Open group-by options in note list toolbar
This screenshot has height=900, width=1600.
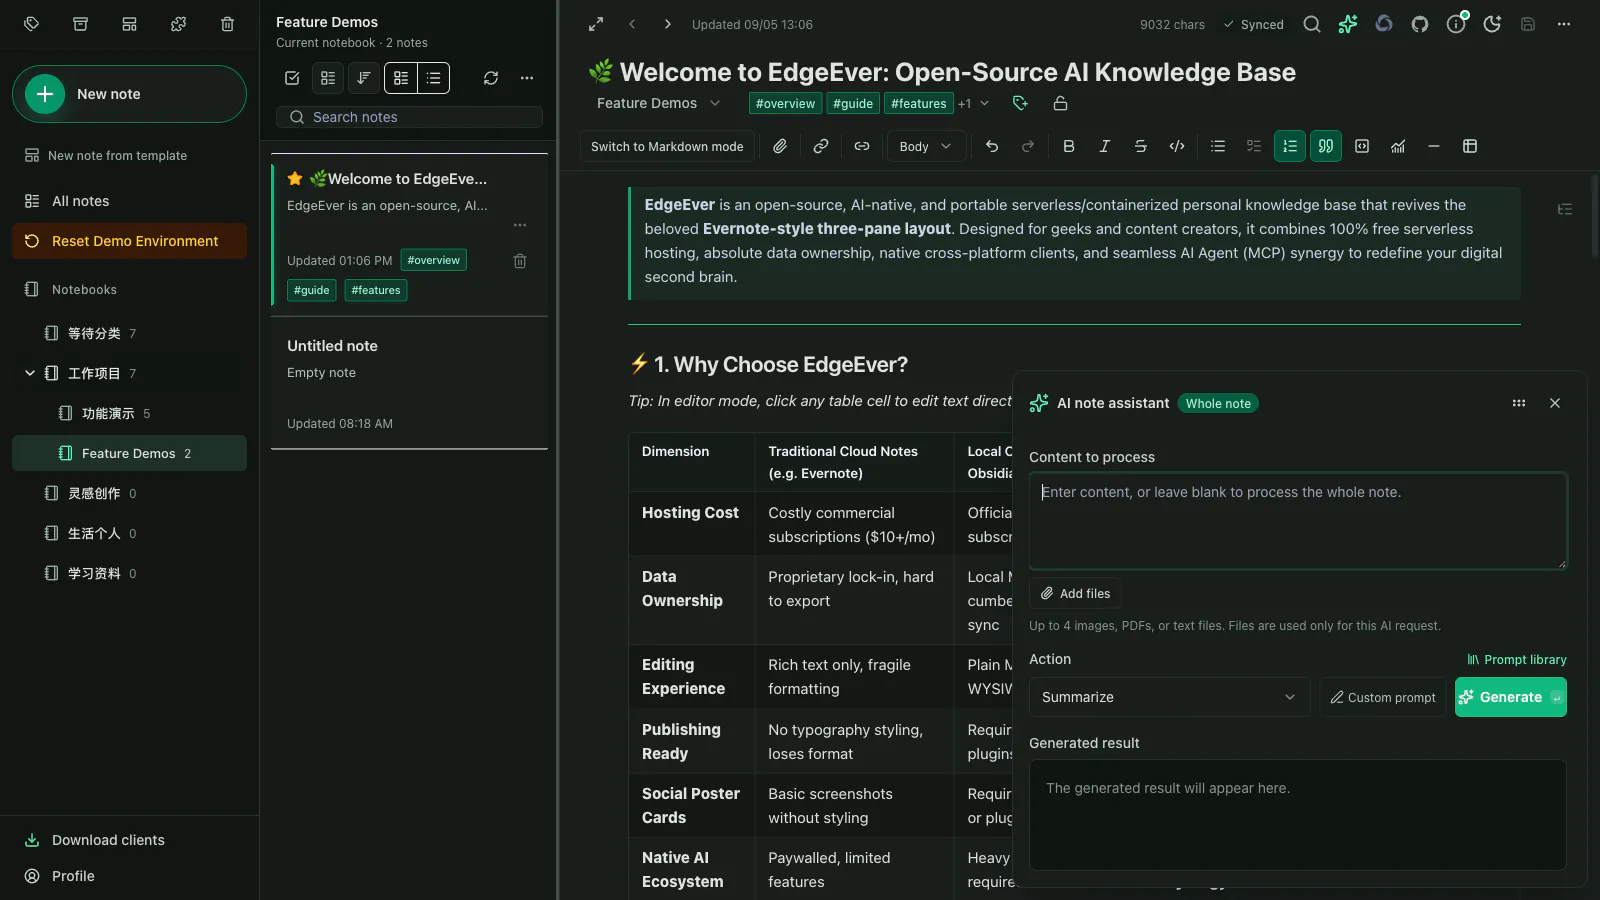328,78
